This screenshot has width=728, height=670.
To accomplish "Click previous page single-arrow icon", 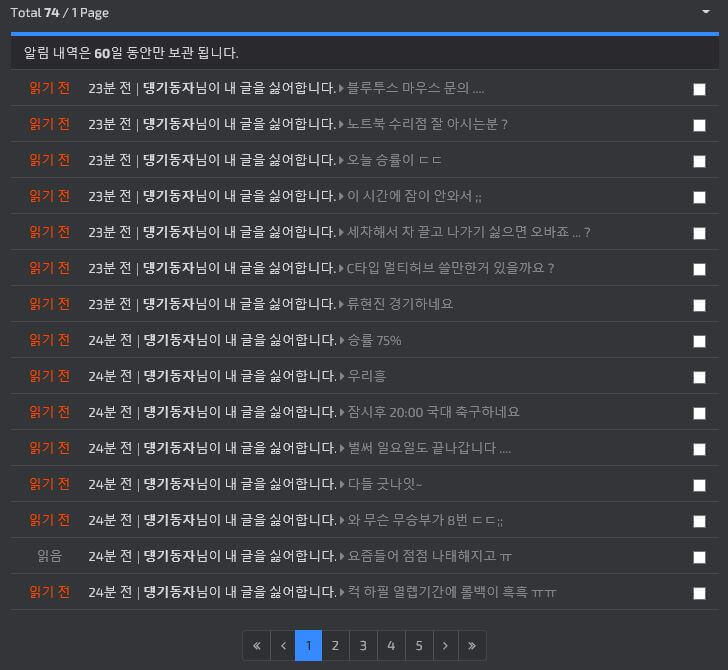I will click(283, 645).
